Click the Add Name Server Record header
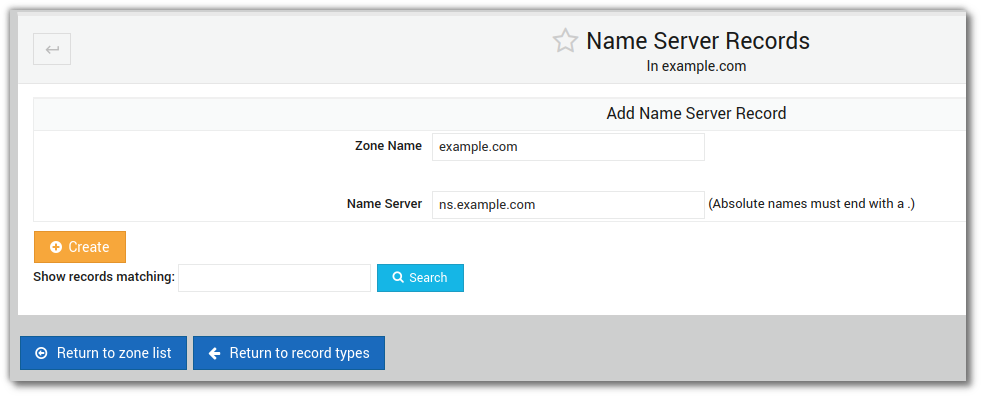 696,113
